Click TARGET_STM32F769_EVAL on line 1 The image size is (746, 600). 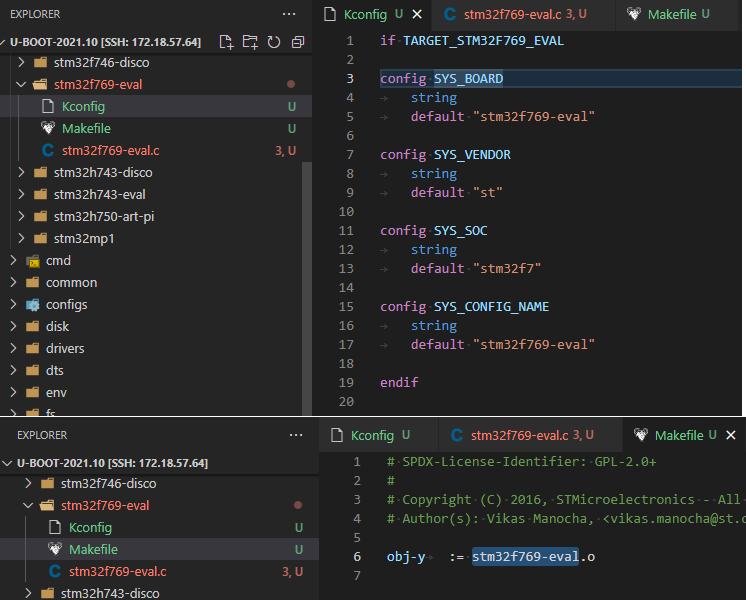[x=483, y=41]
